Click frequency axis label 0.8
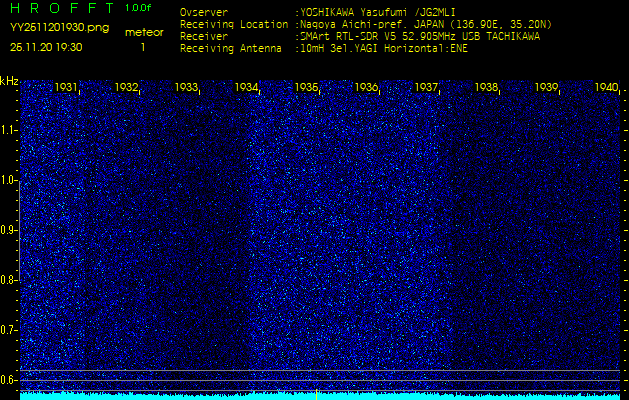629x400 pixels. (9, 280)
